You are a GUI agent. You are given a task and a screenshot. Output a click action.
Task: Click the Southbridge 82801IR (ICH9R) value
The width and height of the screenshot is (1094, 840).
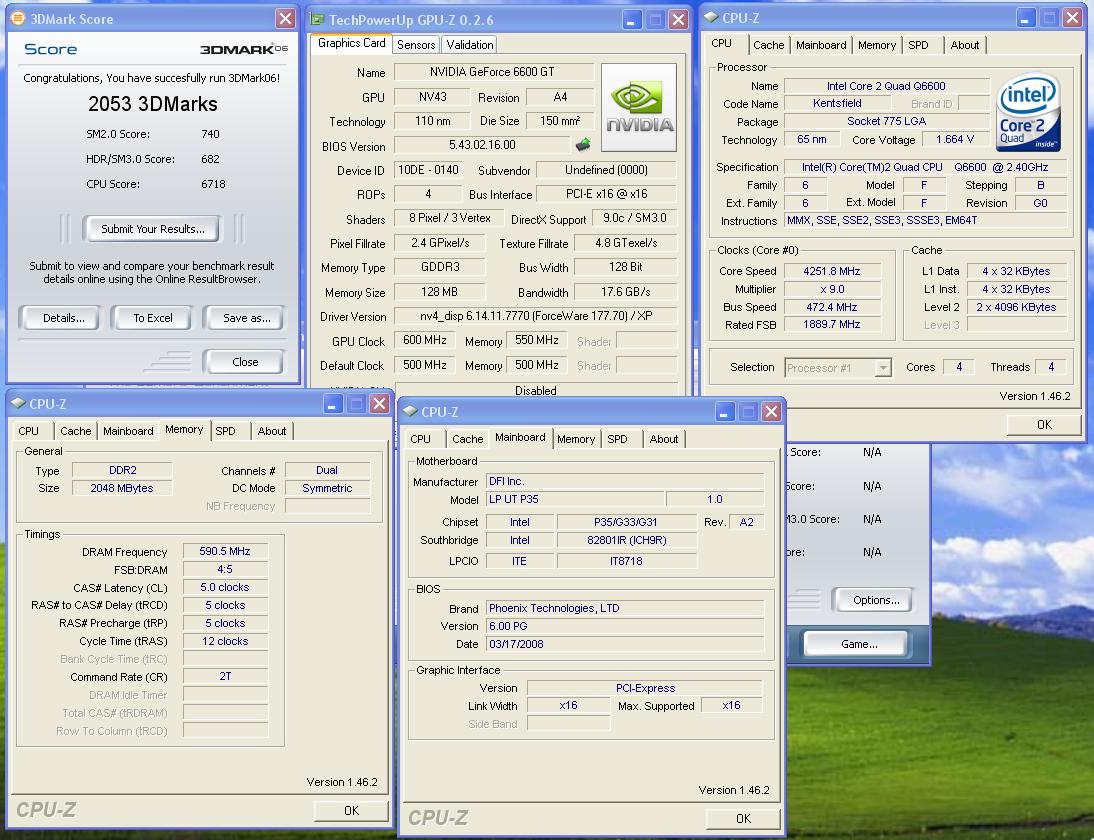pos(627,540)
